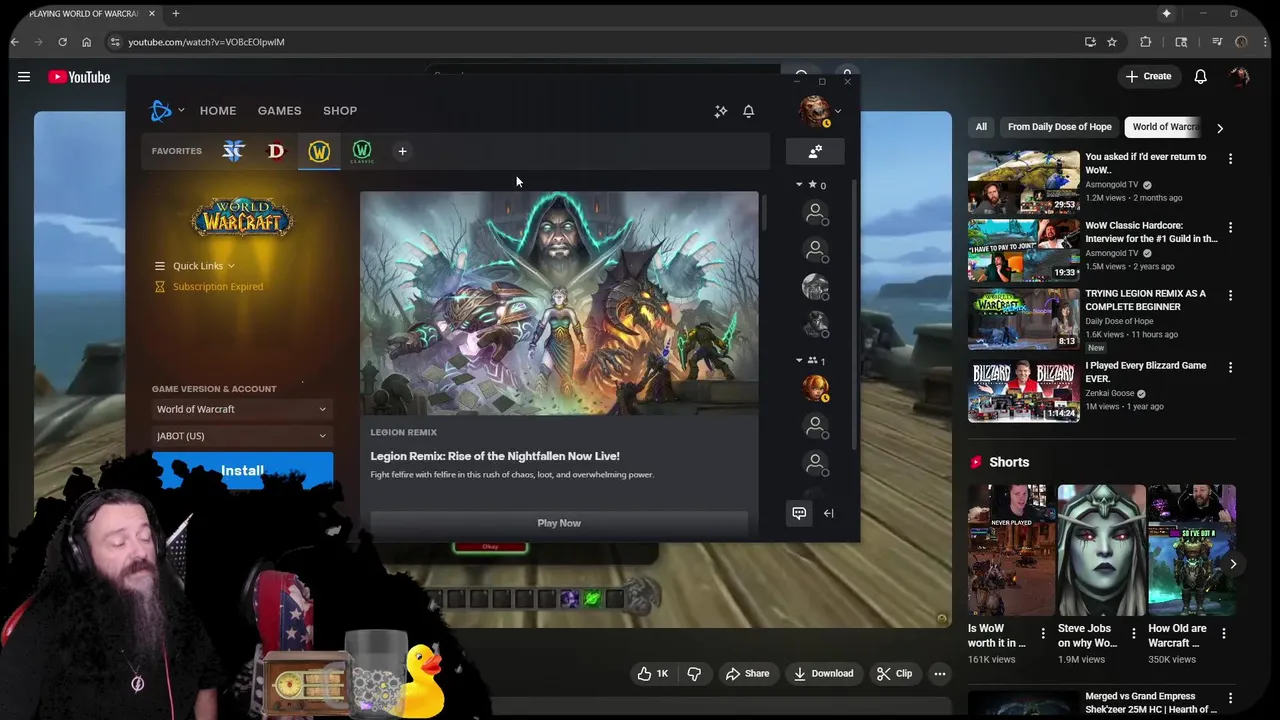The width and height of the screenshot is (1280, 720).
Task: Select the Diablo favorite icon
Action: pos(276,151)
